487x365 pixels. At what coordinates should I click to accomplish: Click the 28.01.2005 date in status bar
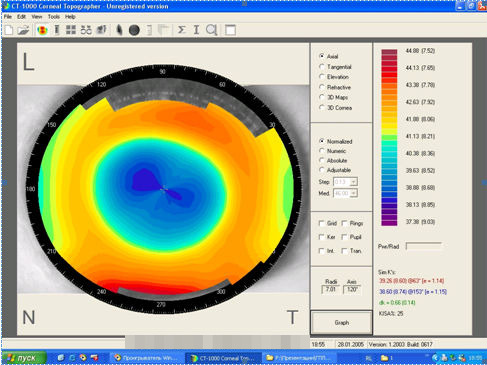350,344
